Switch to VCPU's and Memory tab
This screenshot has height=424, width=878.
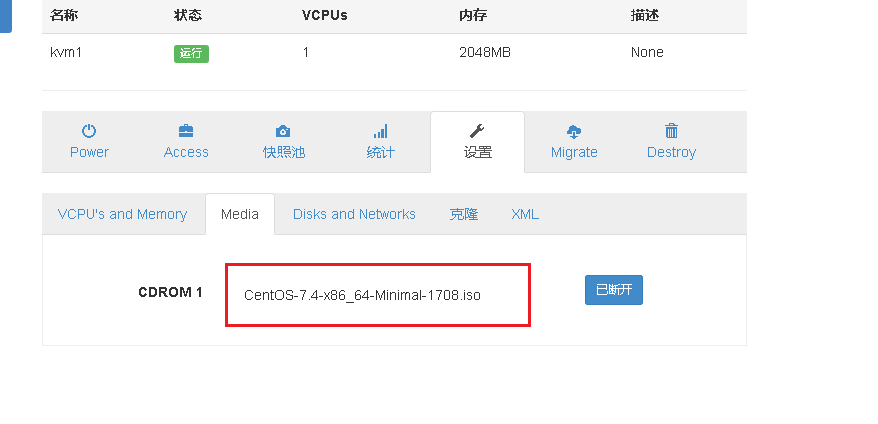click(x=122, y=214)
